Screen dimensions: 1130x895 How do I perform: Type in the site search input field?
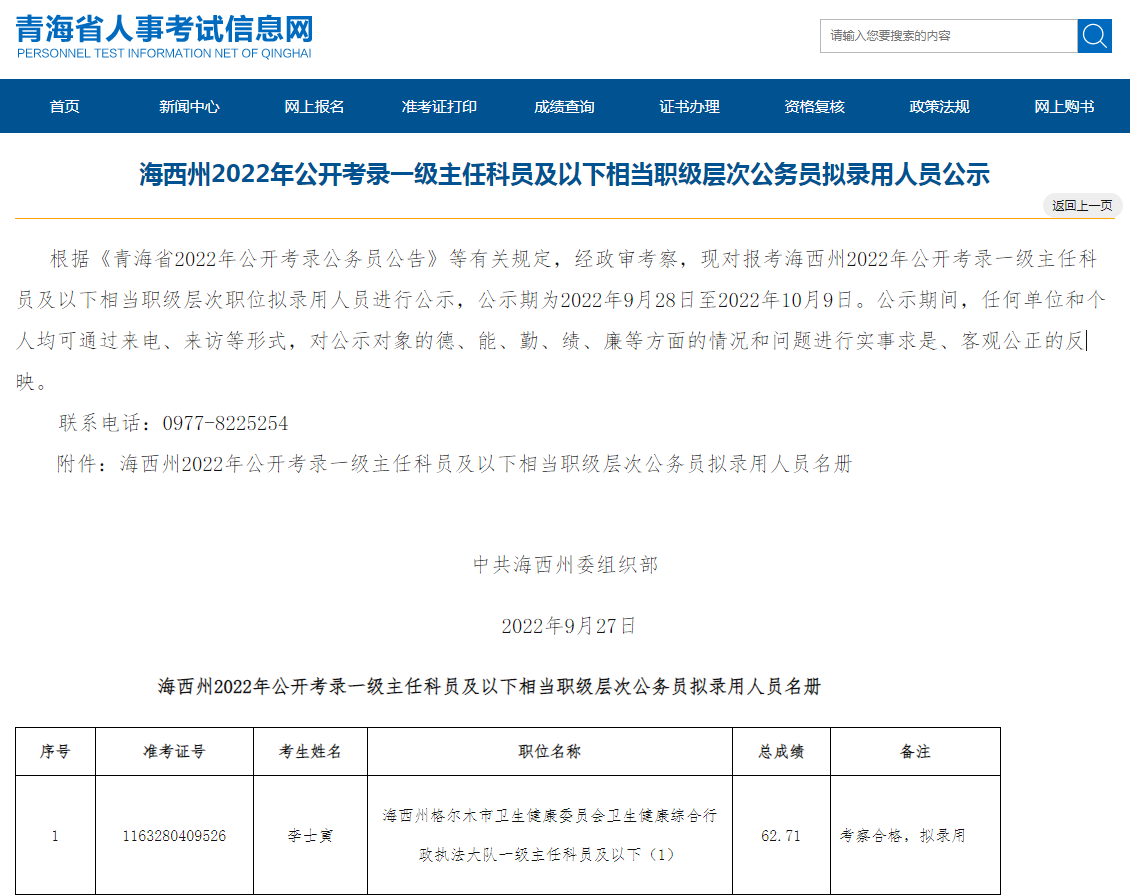947,36
